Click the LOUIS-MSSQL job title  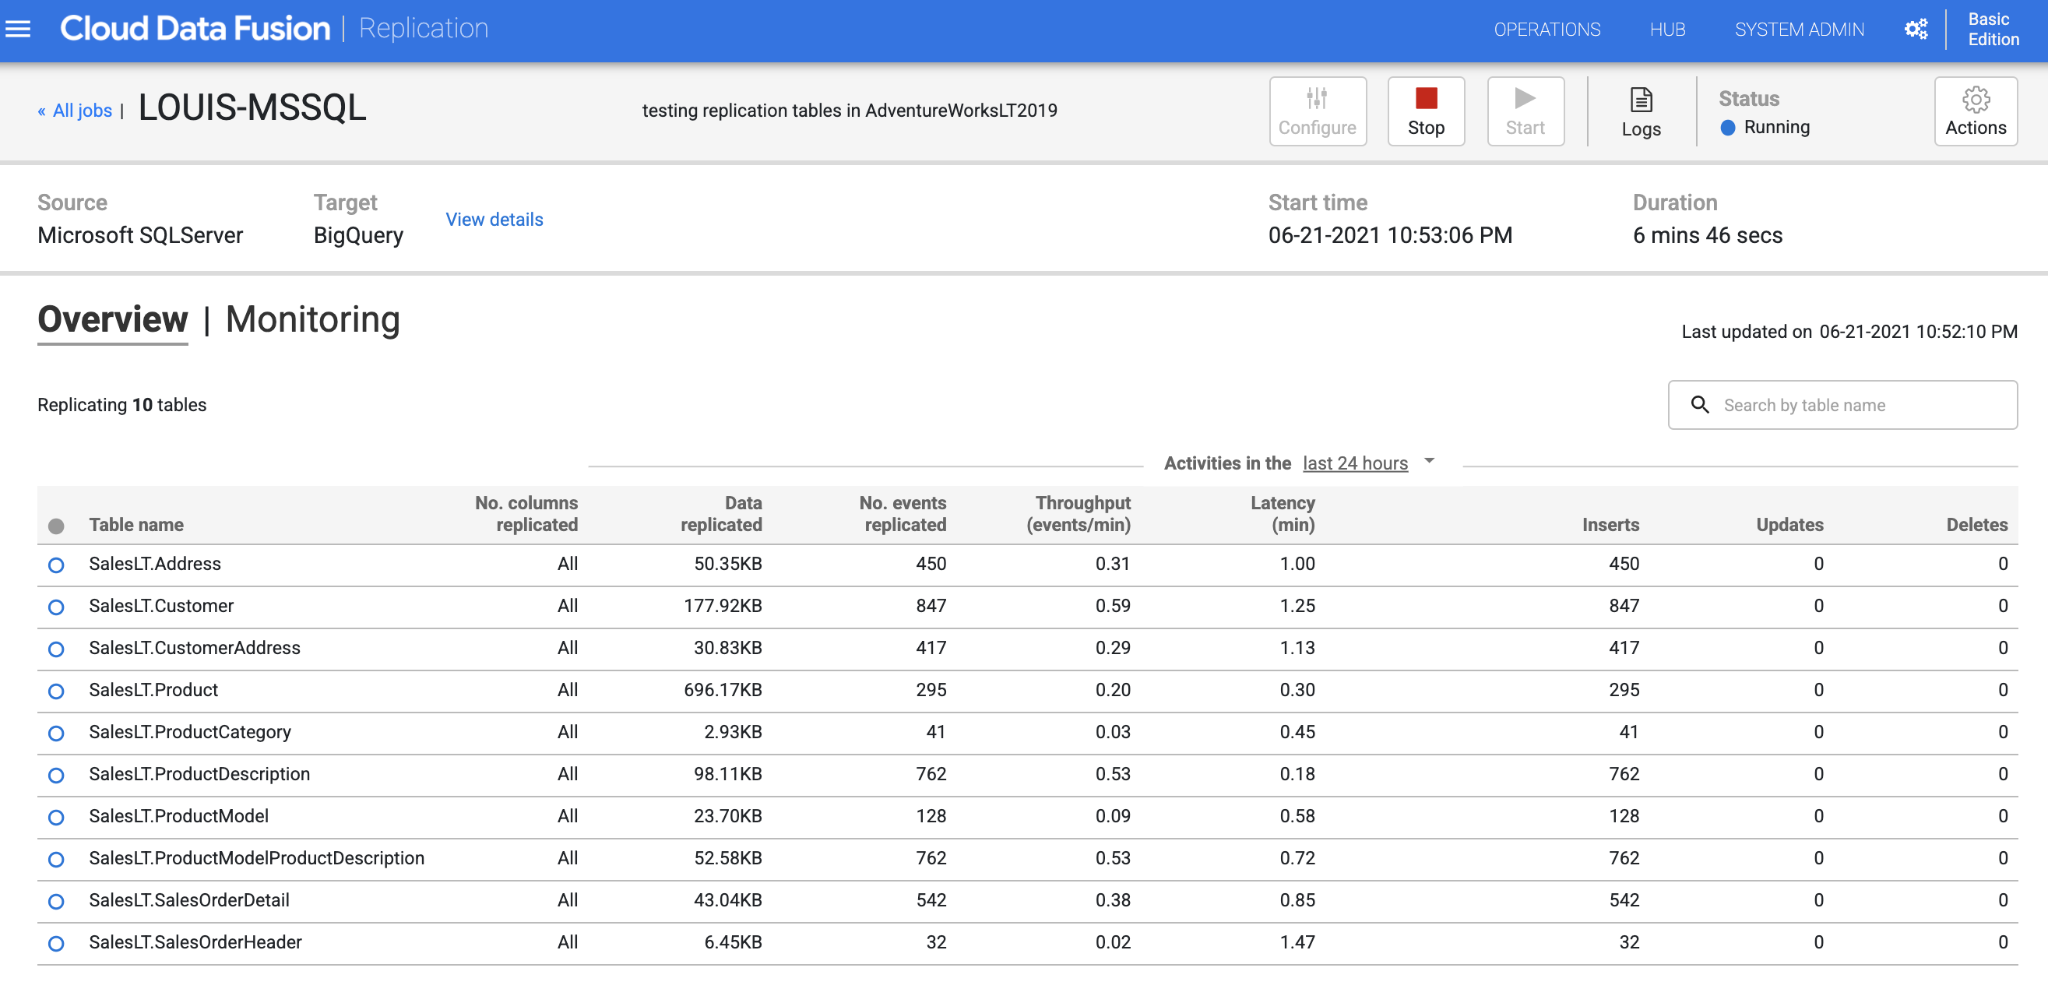[x=252, y=108]
